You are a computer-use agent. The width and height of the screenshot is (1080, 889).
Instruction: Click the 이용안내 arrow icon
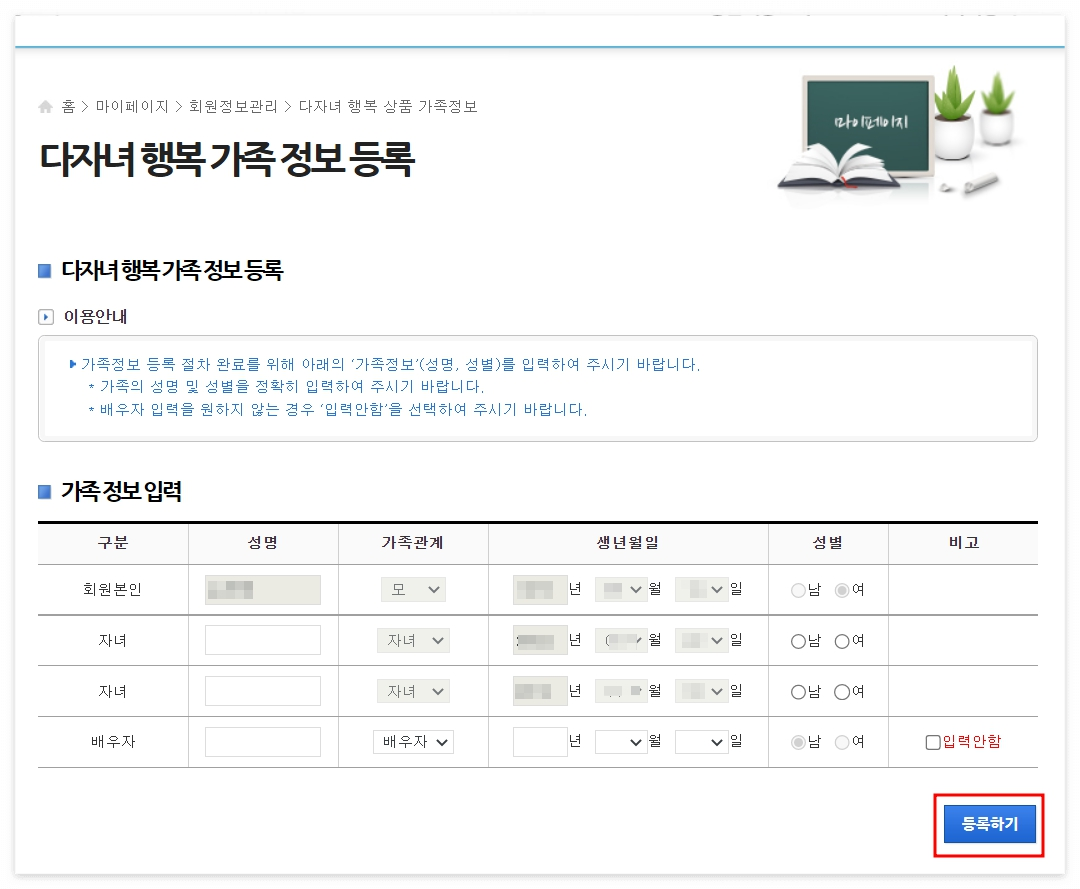click(45, 317)
